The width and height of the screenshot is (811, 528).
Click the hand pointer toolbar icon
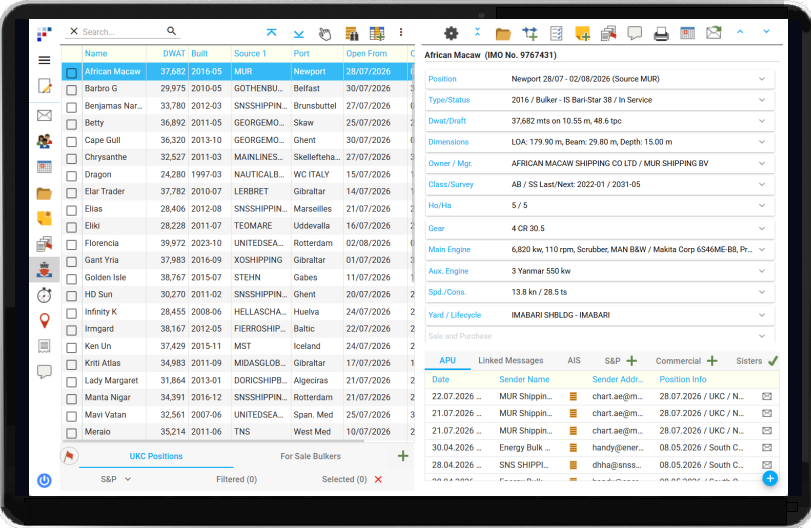coord(325,34)
